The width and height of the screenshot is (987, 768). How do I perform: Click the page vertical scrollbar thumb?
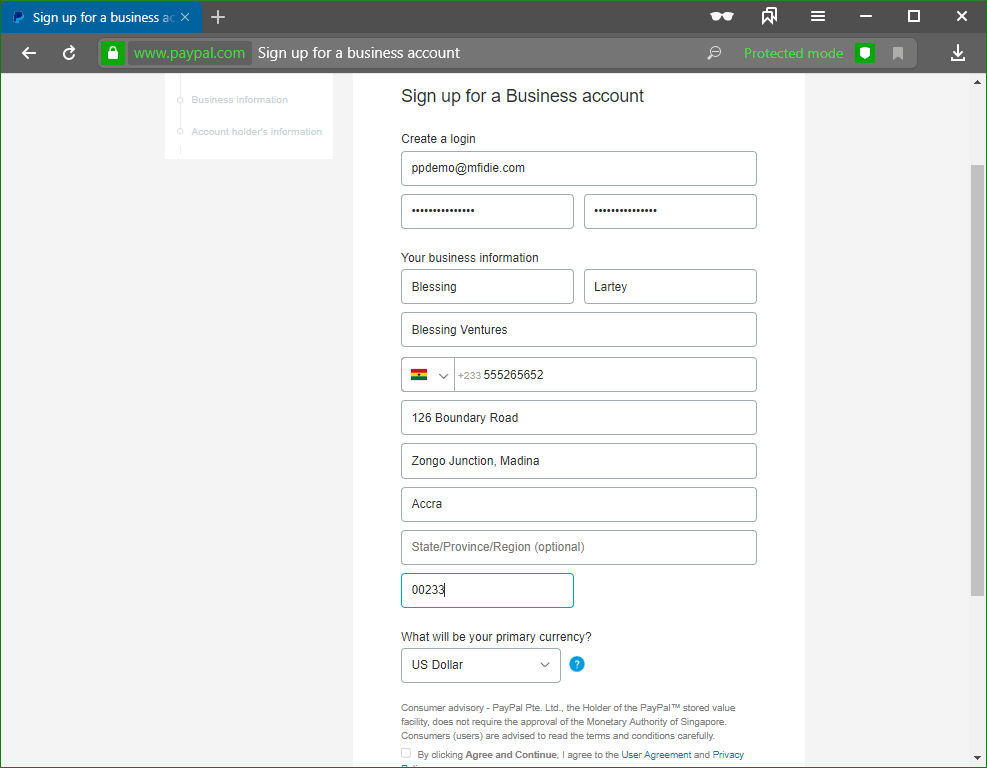pyautogui.click(x=977, y=380)
